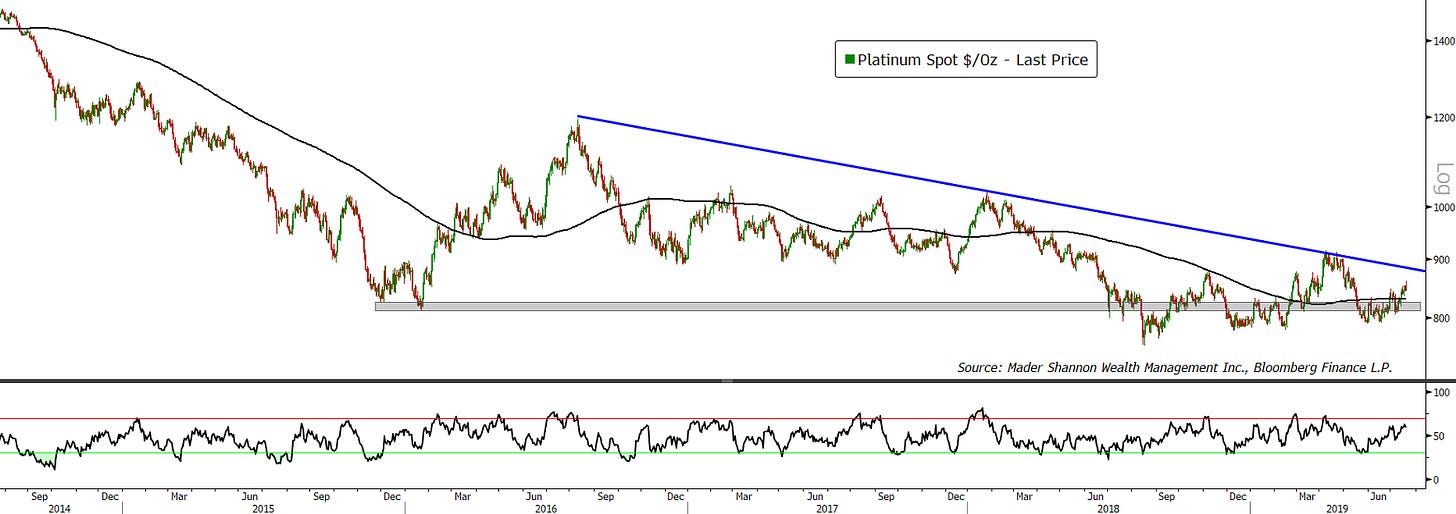Click the 900 price axis value
This screenshot has height=514, width=1456.
click(1441, 260)
